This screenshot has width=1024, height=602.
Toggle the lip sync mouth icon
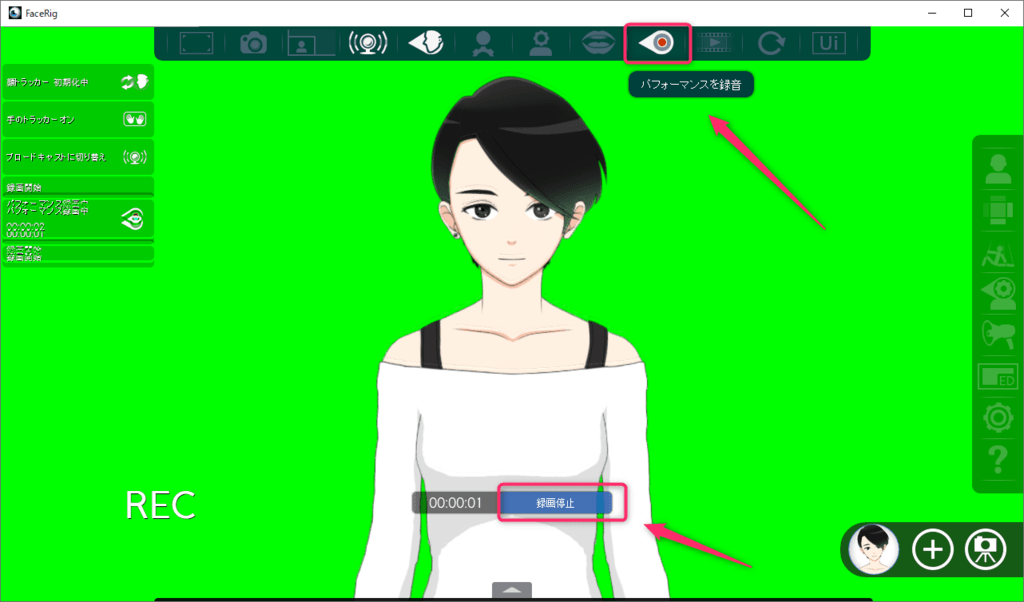pos(600,43)
